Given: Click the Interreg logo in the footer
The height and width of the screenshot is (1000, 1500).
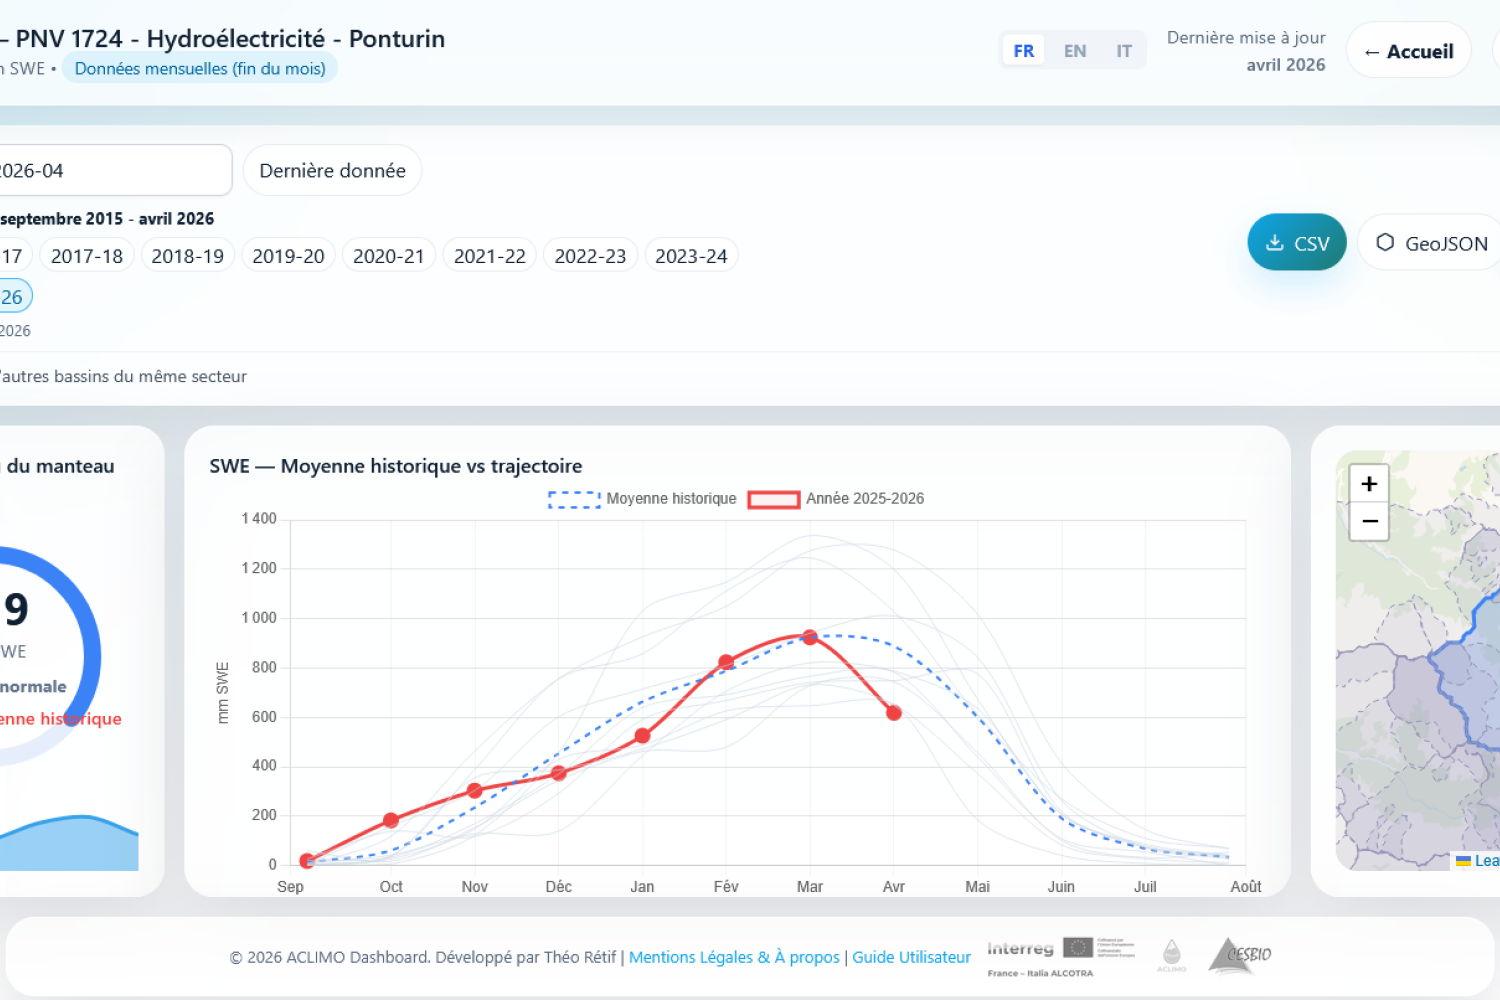Looking at the screenshot, I should click(x=1060, y=957).
